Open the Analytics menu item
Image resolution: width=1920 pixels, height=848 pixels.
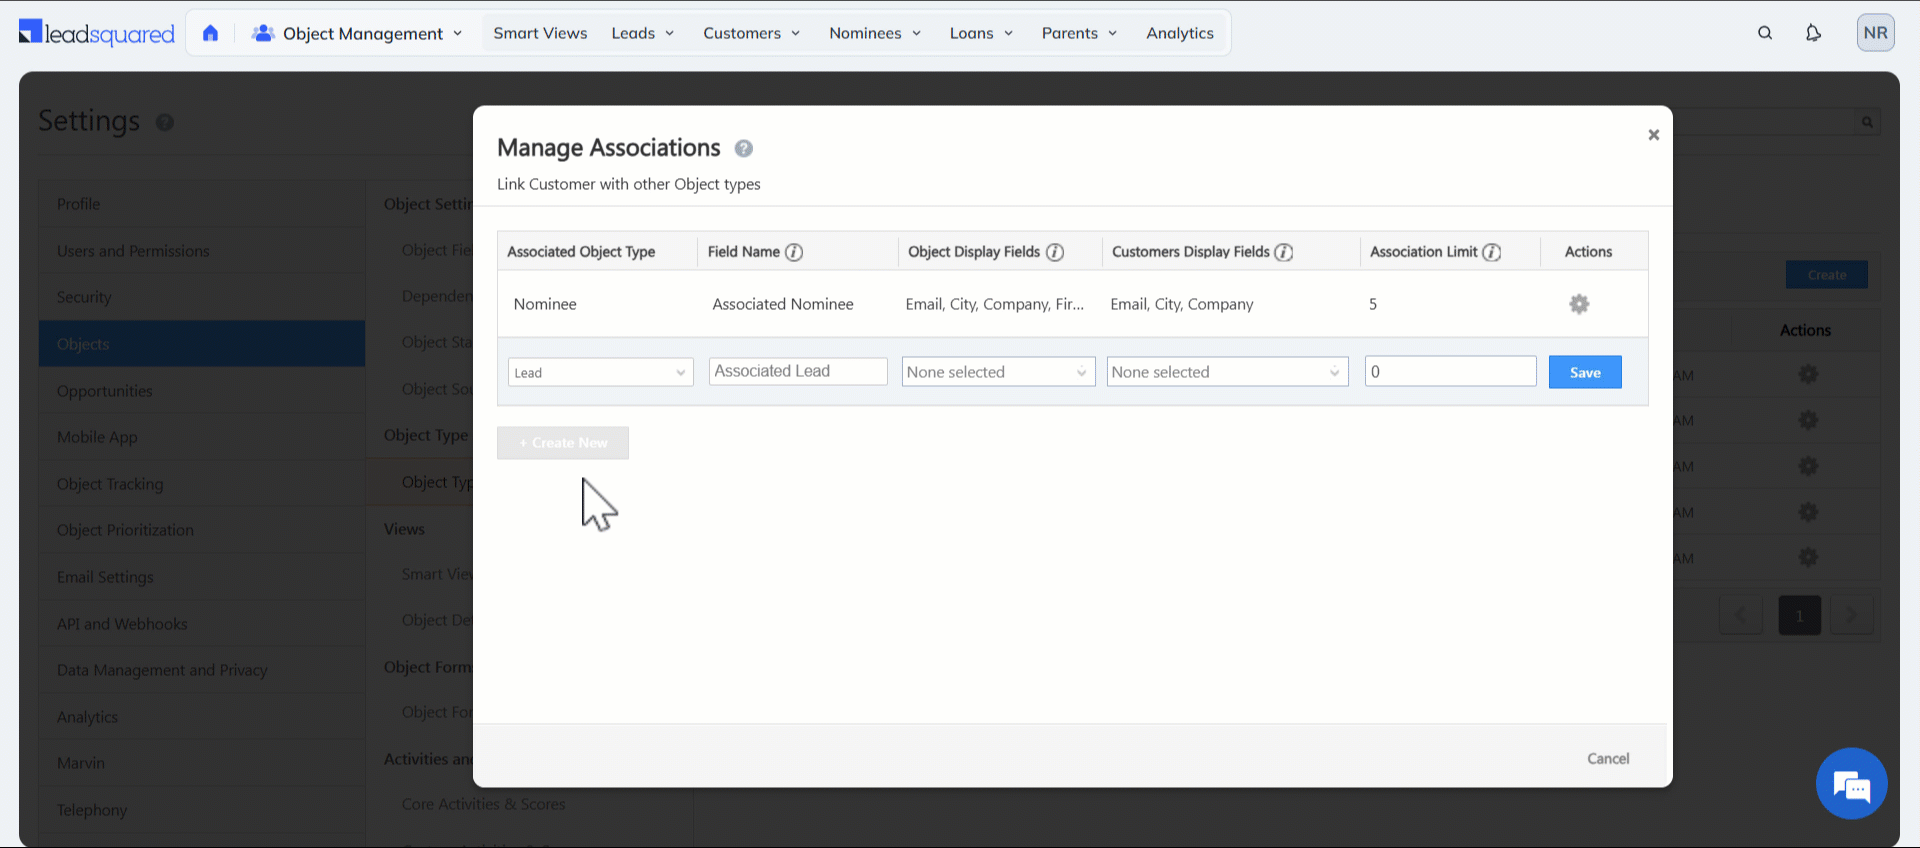click(x=1179, y=33)
